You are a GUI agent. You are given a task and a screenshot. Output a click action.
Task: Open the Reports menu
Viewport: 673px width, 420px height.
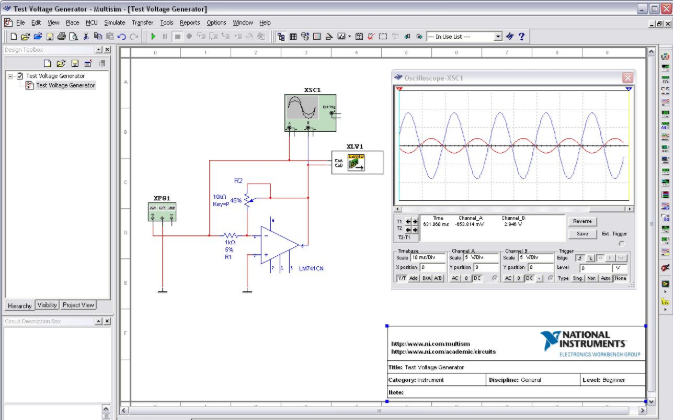click(x=190, y=23)
